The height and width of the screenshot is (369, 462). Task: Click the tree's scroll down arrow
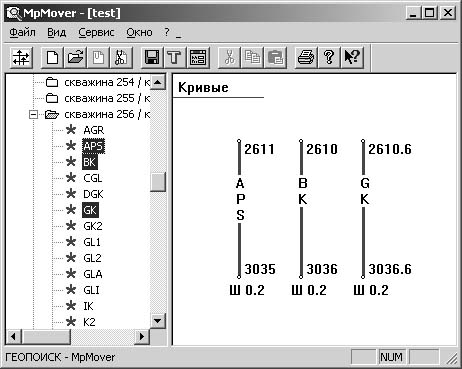click(x=158, y=321)
